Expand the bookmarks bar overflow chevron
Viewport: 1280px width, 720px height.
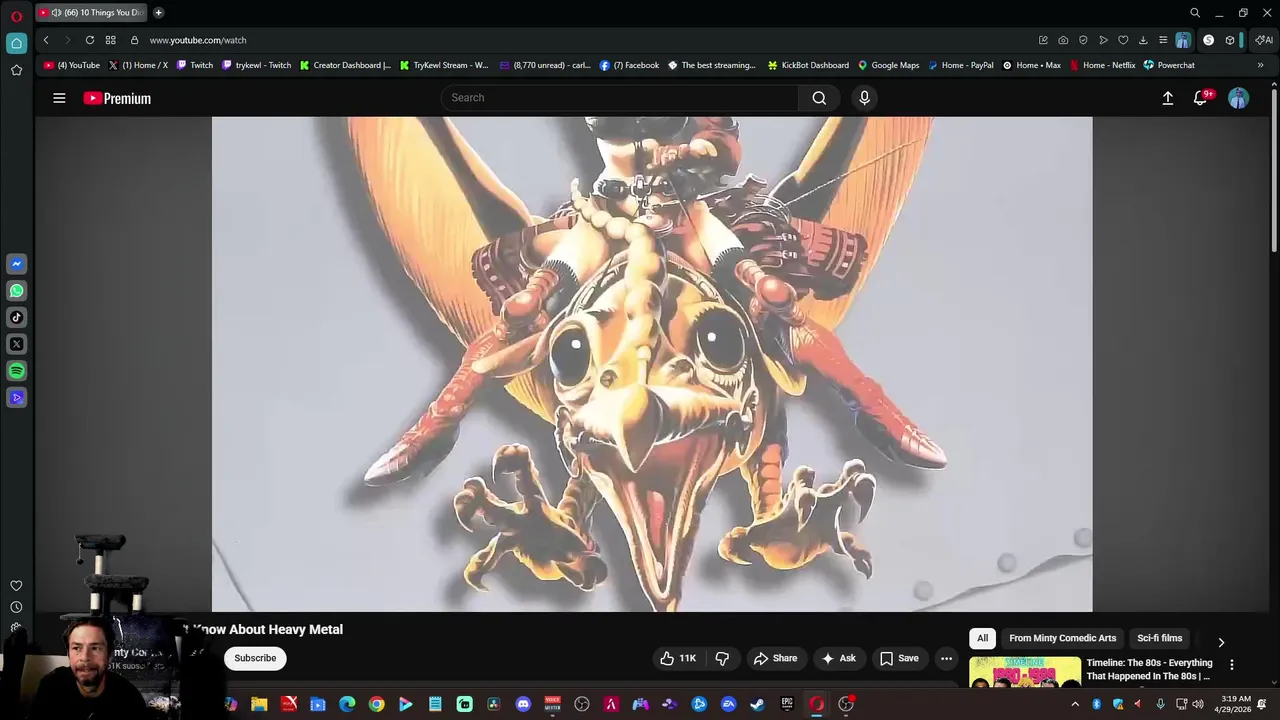coord(1260,65)
